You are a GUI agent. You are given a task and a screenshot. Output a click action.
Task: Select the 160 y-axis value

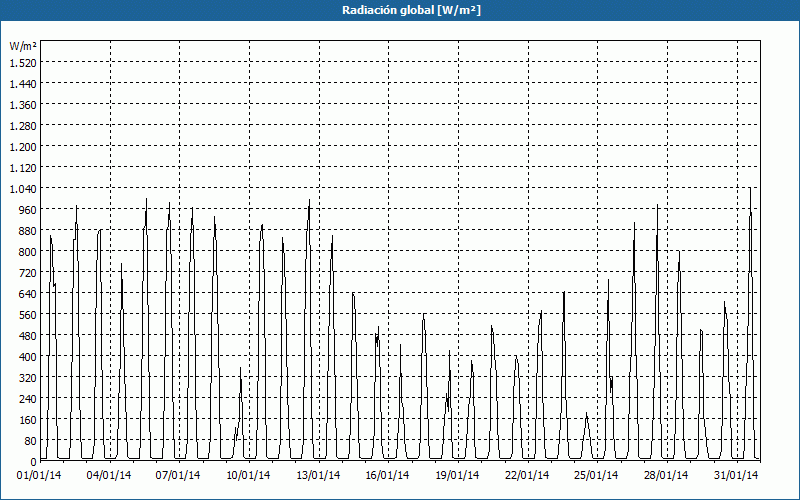(28, 420)
